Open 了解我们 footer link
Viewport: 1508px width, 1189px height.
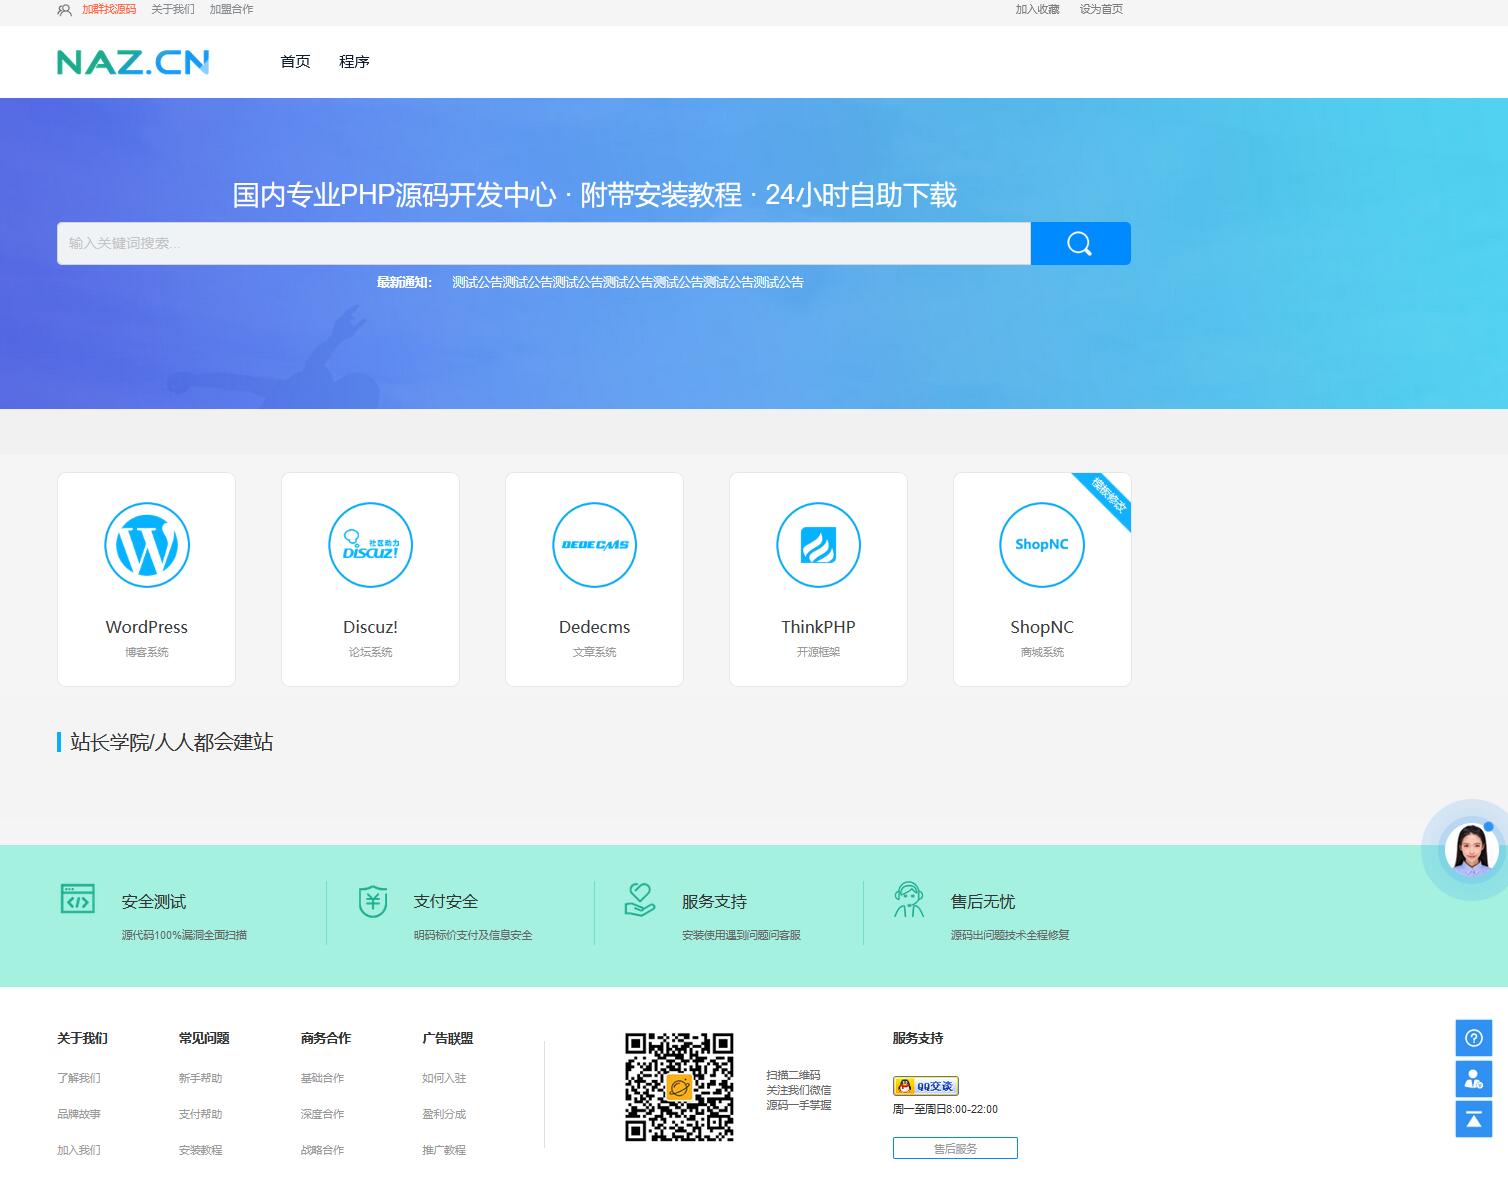click(79, 1078)
